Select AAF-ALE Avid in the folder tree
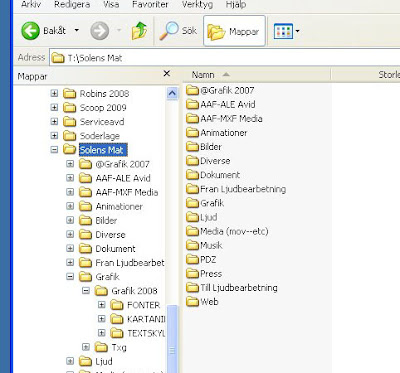The width and height of the screenshot is (400, 373). coord(123,178)
